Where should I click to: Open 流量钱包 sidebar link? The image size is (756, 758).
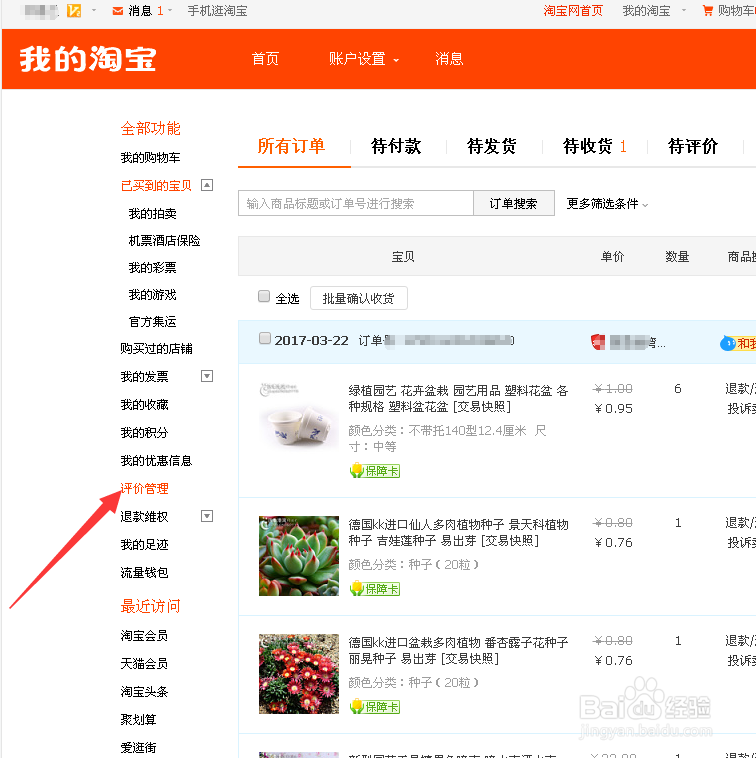point(145,573)
